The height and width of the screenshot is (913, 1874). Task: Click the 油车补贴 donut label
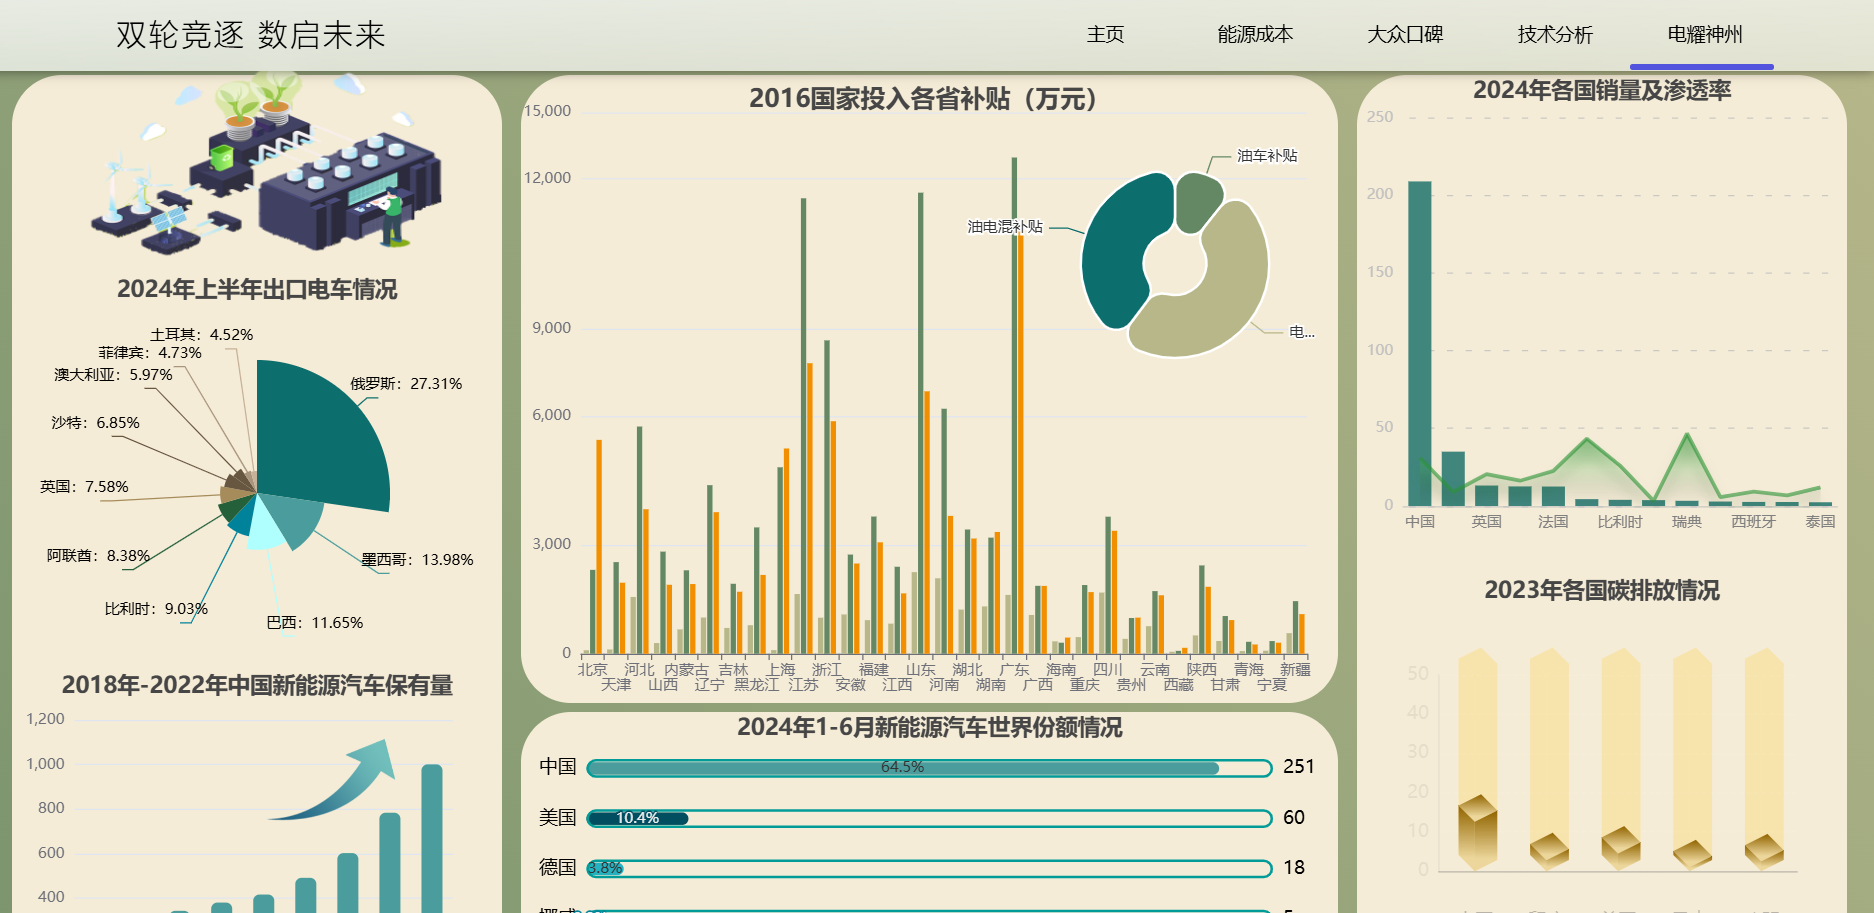(x=1267, y=156)
